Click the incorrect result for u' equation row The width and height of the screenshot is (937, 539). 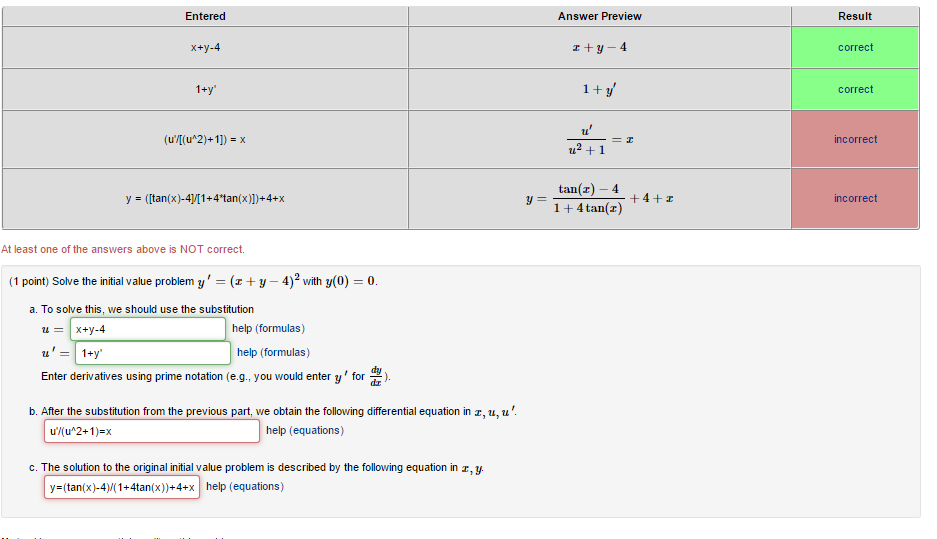pos(855,139)
